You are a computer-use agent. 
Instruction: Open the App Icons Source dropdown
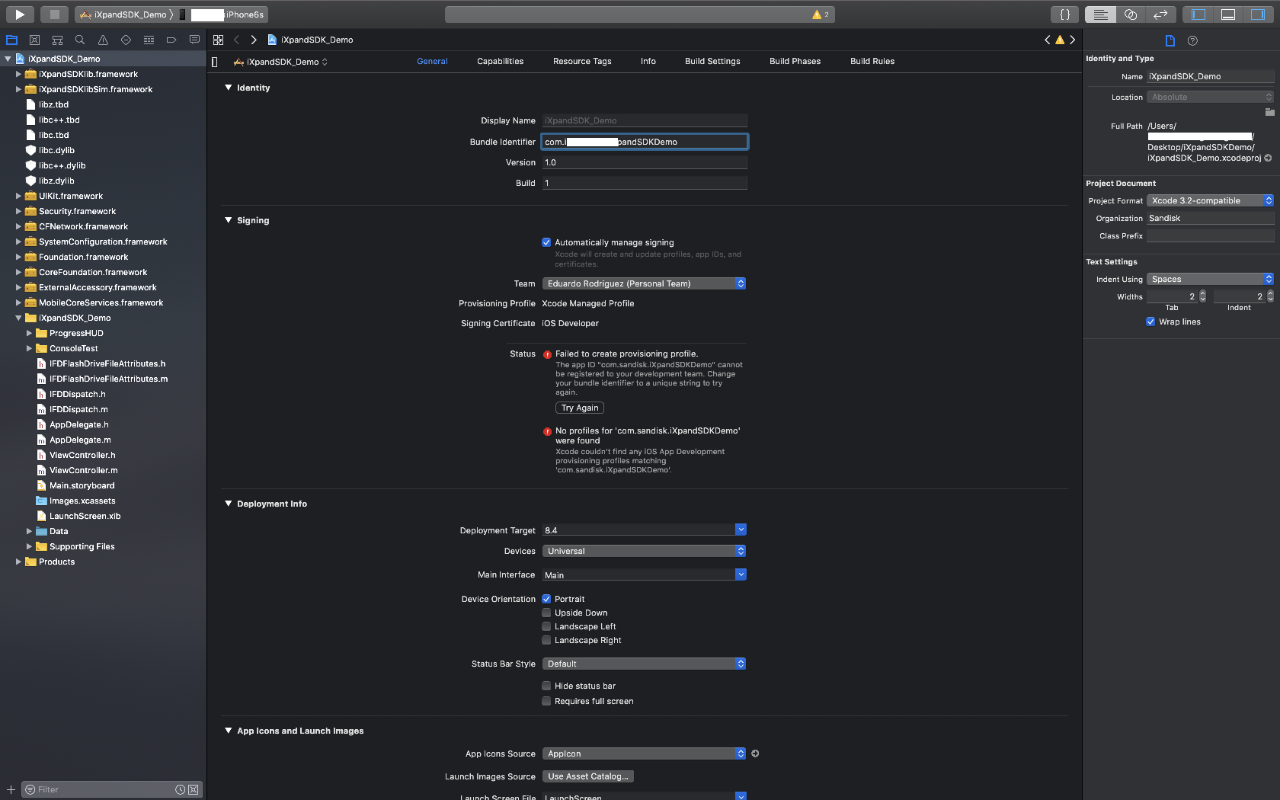(644, 754)
